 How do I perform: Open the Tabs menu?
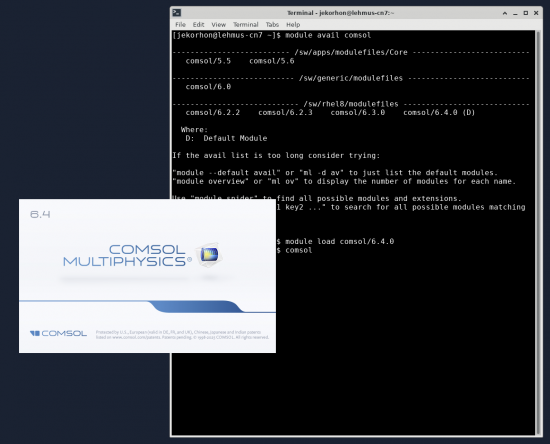(x=272, y=25)
